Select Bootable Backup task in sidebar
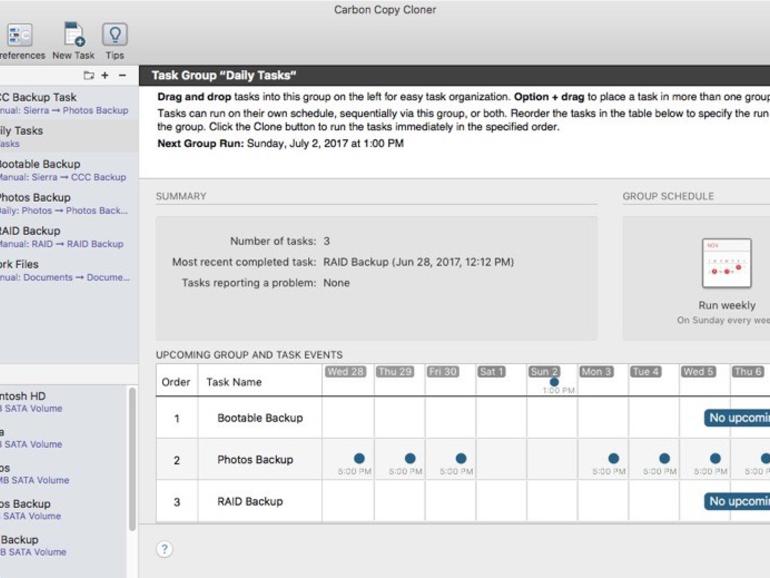Viewport: 770px width, 578px height. (69, 170)
